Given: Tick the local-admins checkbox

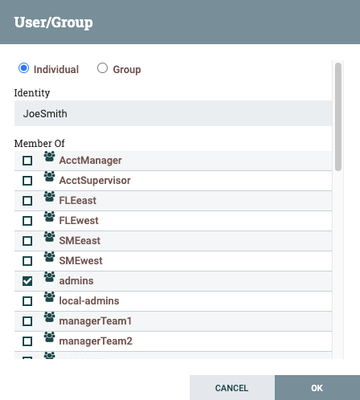Looking at the screenshot, I should (27, 301).
